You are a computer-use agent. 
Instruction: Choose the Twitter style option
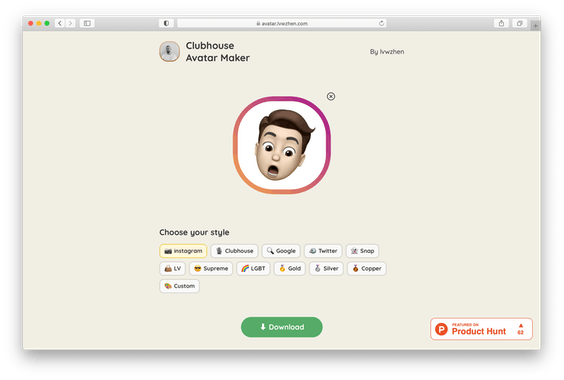point(323,251)
